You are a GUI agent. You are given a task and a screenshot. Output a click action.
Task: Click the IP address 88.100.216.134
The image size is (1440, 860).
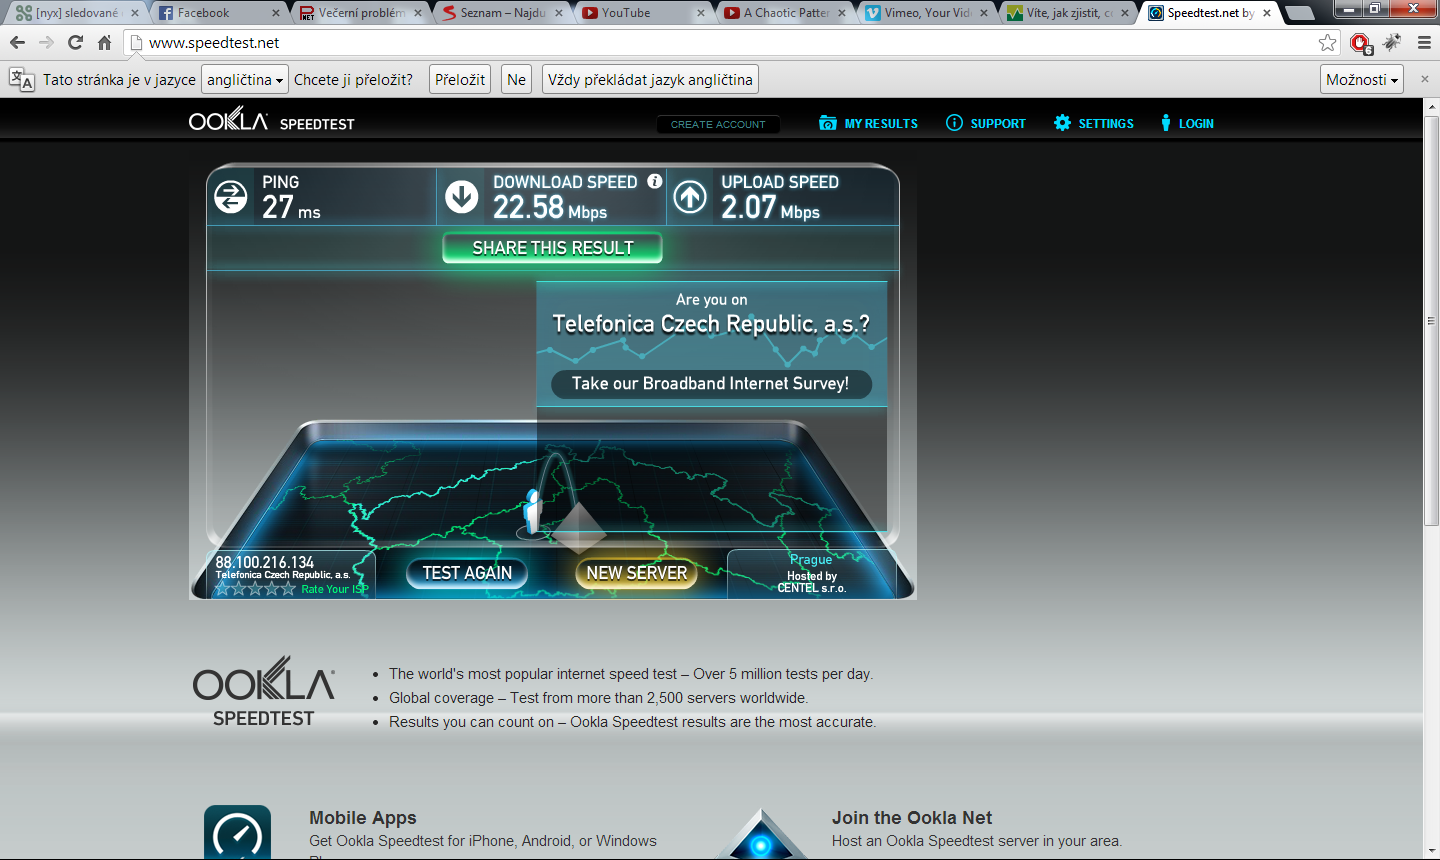click(x=265, y=562)
